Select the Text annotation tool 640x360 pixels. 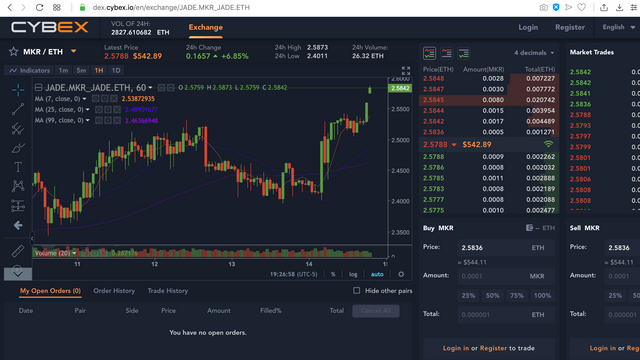tap(18, 167)
